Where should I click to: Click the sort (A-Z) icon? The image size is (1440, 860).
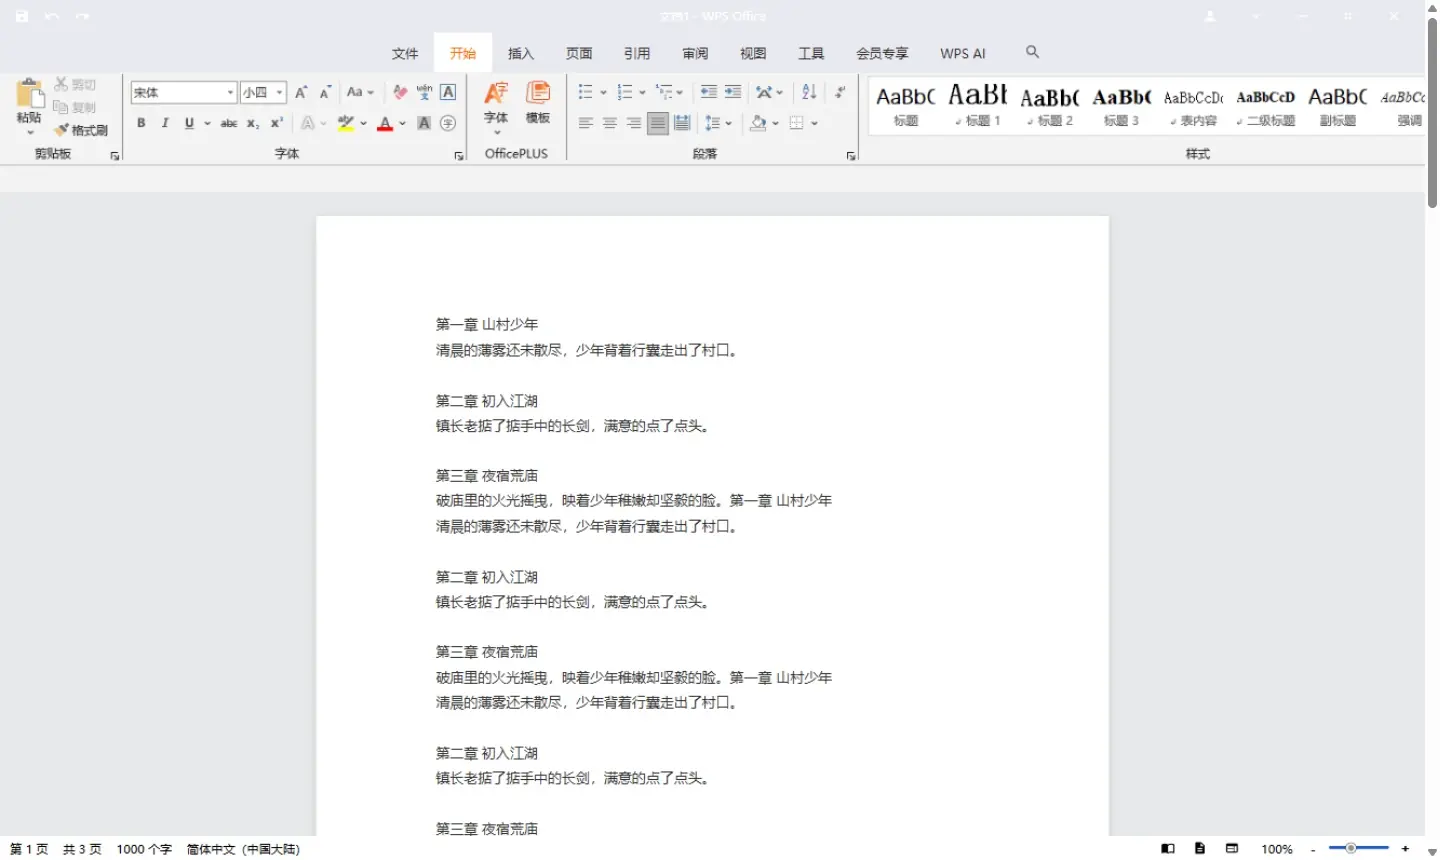click(x=809, y=92)
